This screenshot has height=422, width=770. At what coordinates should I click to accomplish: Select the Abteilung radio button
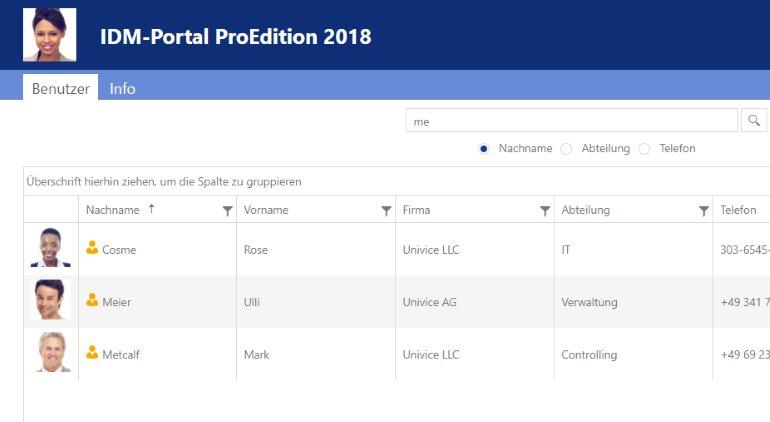pos(566,149)
